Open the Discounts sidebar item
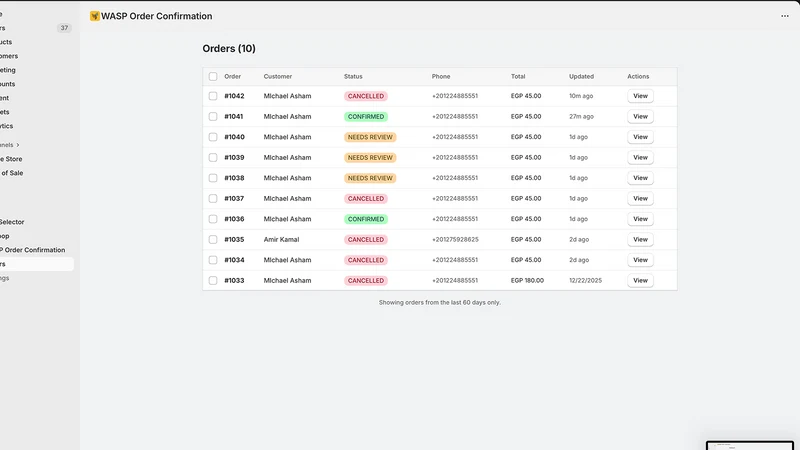This screenshot has width=800, height=450. pyautogui.click(x=8, y=84)
